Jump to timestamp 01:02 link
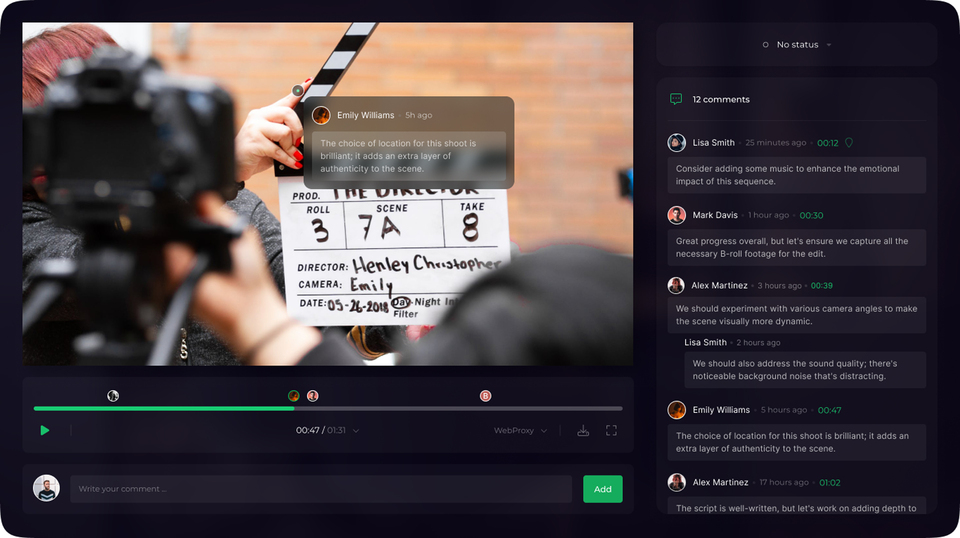Image resolution: width=960 pixels, height=538 pixels. pos(829,482)
